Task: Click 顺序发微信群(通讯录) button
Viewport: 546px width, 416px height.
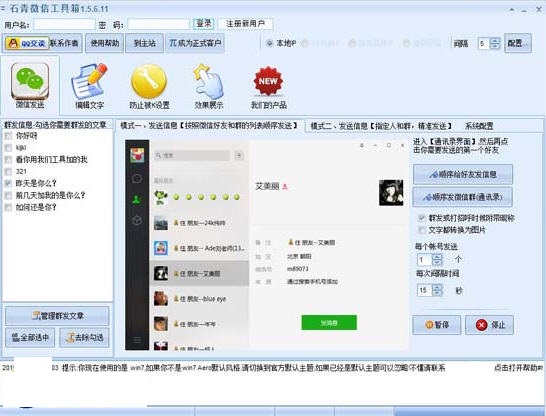Action: [x=463, y=197]
